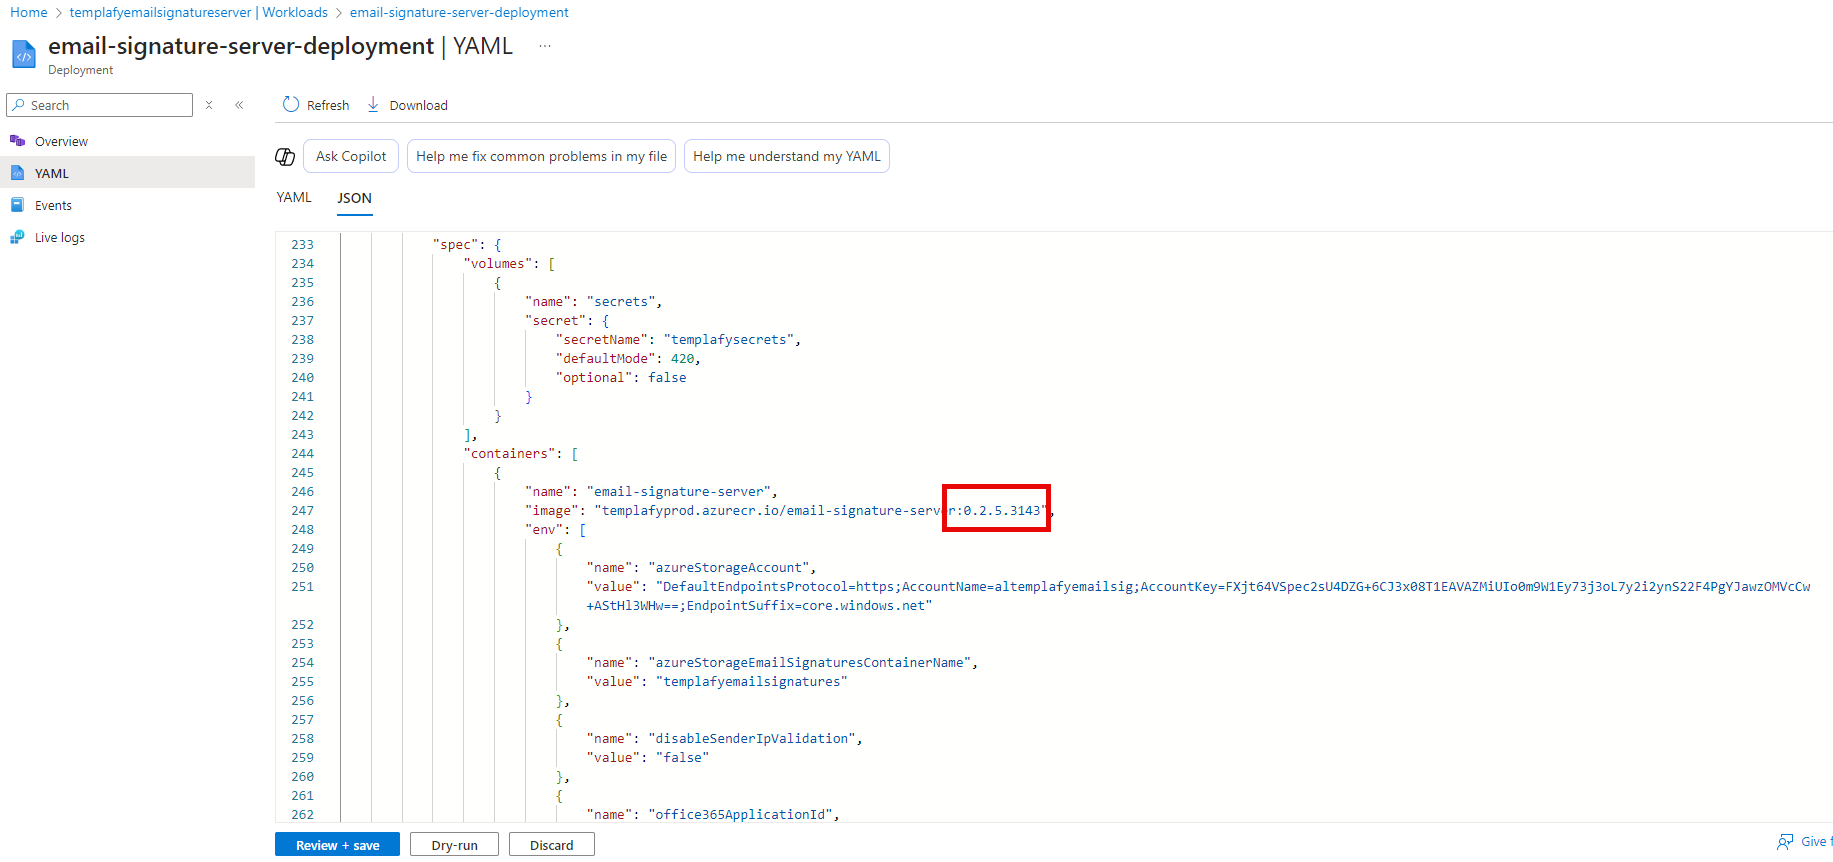Click the "optional" false value
This screenshot has height=862, width=1833.
(x=667, y=377)
